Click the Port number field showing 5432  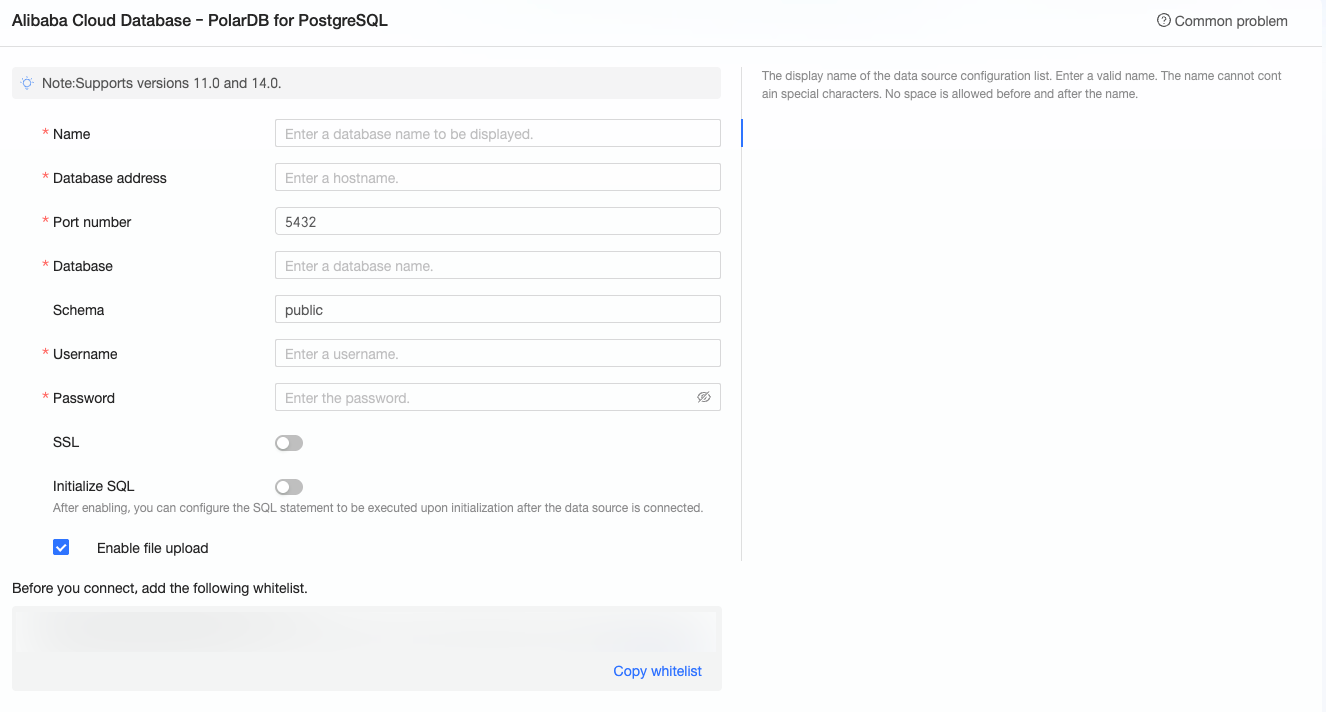click(x=497, y=222)
